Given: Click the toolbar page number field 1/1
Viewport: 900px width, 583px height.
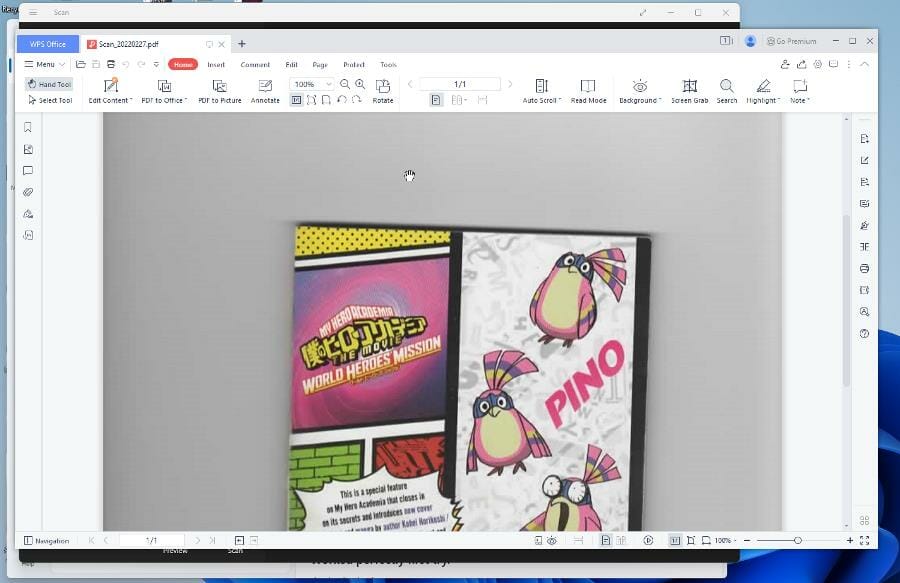Looking at the screenshot, I should click(460, 84).
